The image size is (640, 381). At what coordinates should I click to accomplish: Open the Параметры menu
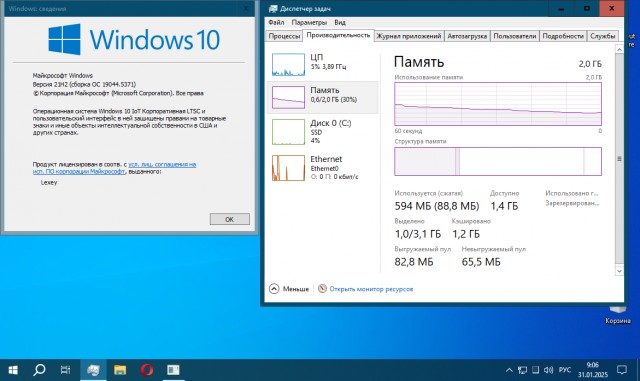point(309,22)
